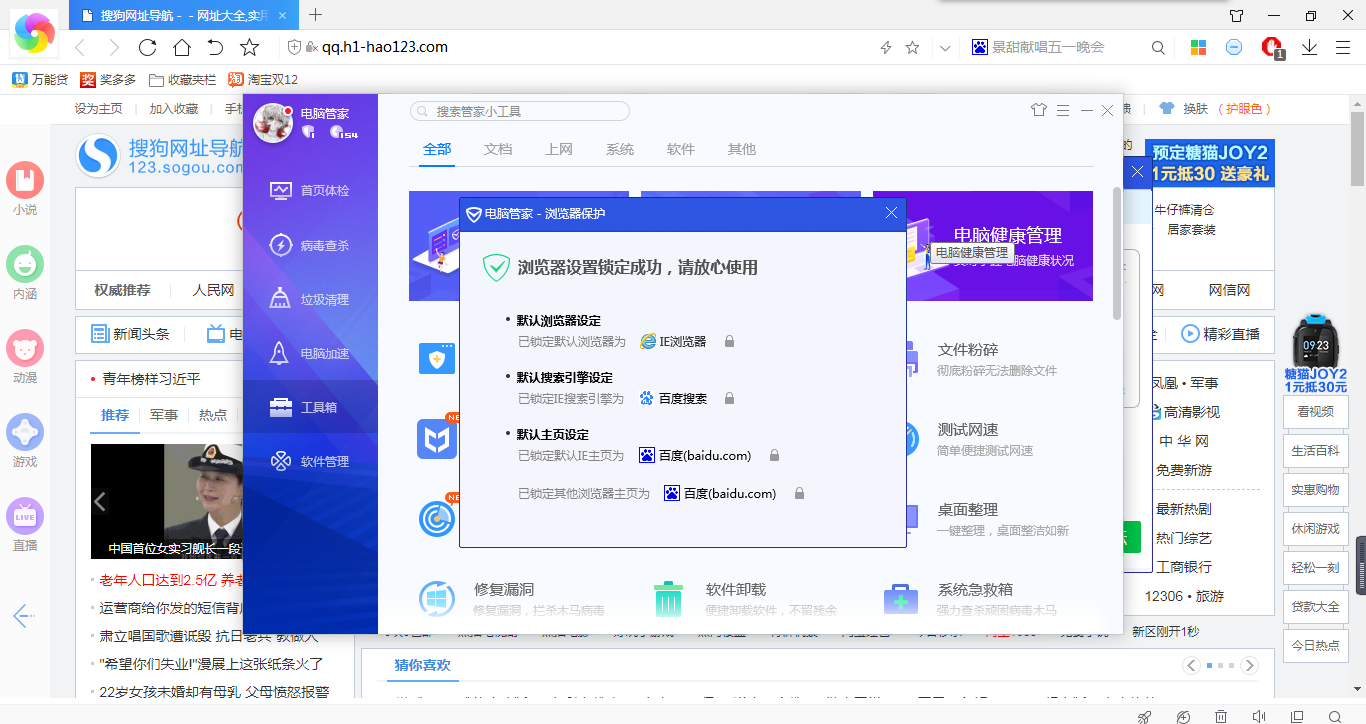This screenshot has width=1366, height=724.
Task: Click 生活百科 button on right sidebar
Action: tap(1315, 450)
